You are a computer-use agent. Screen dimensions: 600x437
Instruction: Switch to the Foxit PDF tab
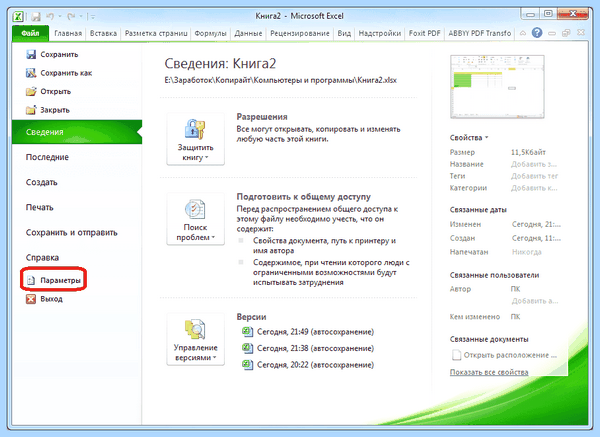coord(424,33)
